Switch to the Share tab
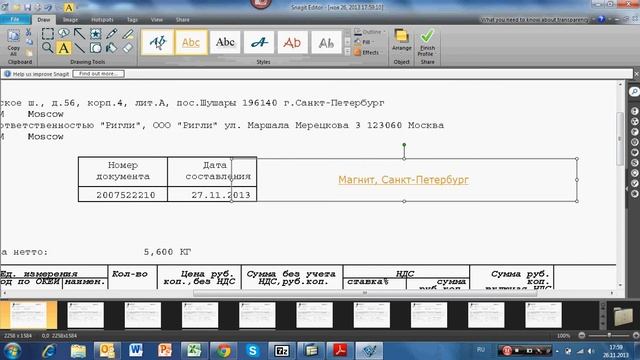 click(x=182, y=20)
